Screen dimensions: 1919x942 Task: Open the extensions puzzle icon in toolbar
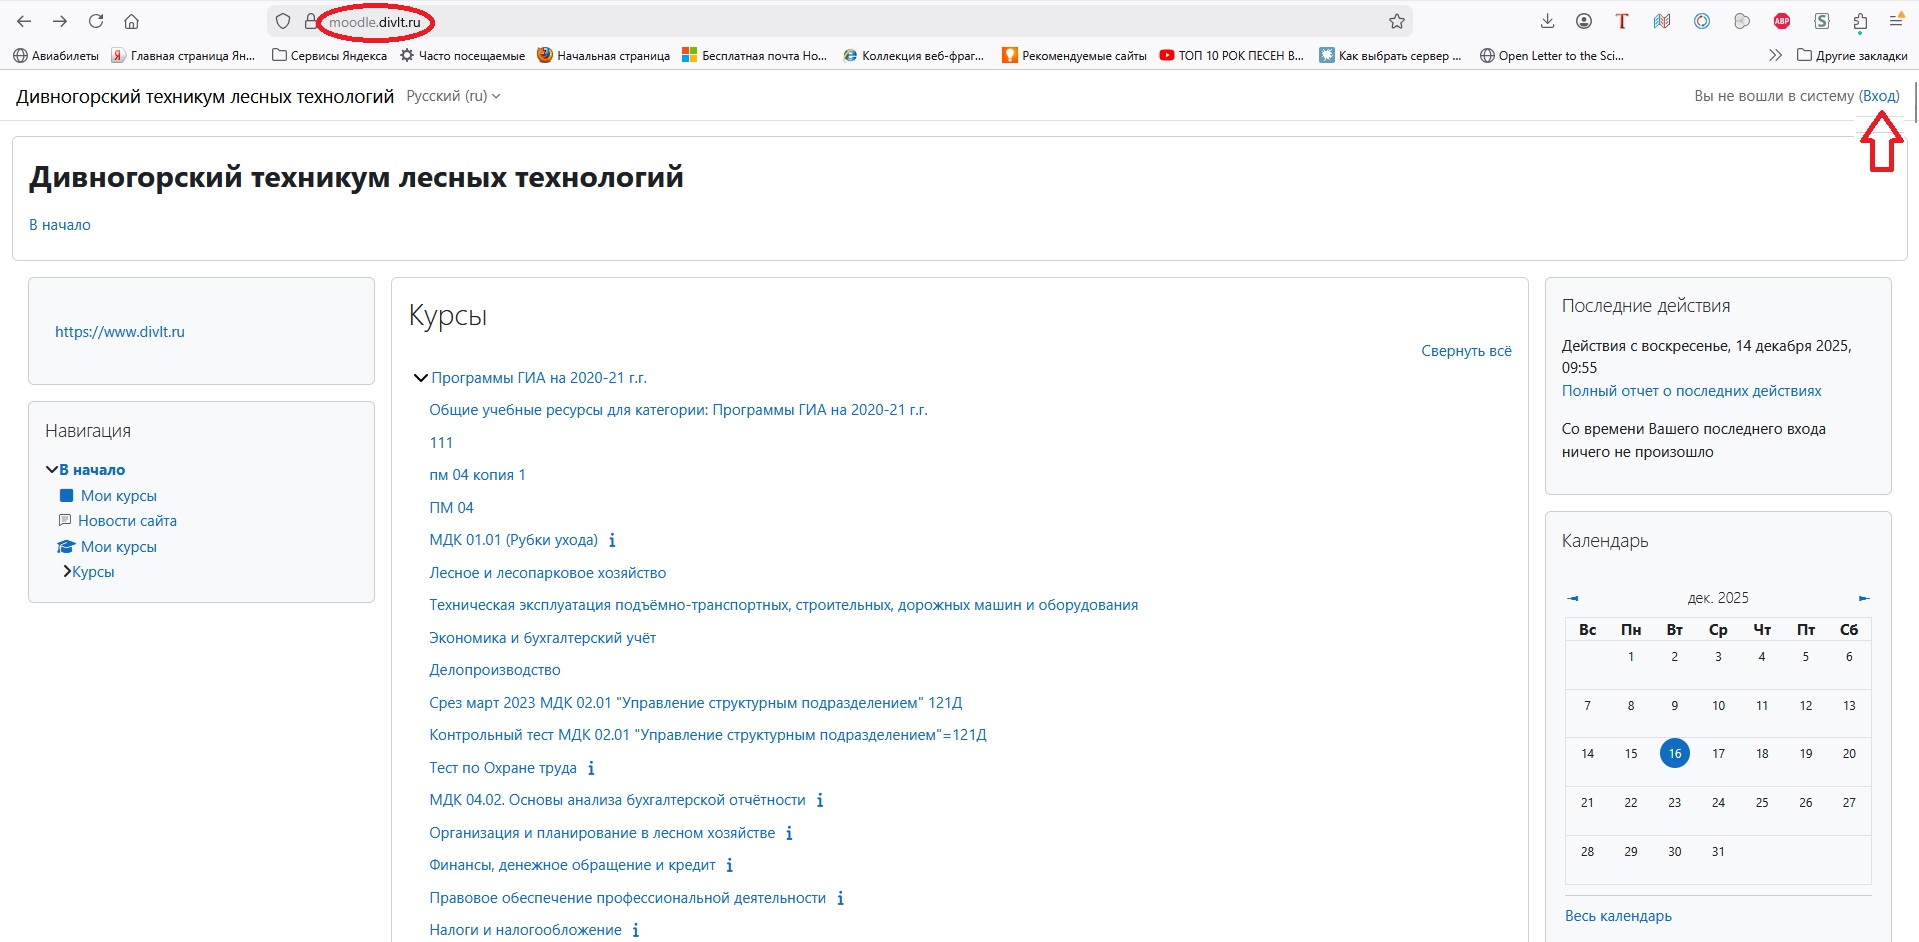click(x=1860, y=21)
